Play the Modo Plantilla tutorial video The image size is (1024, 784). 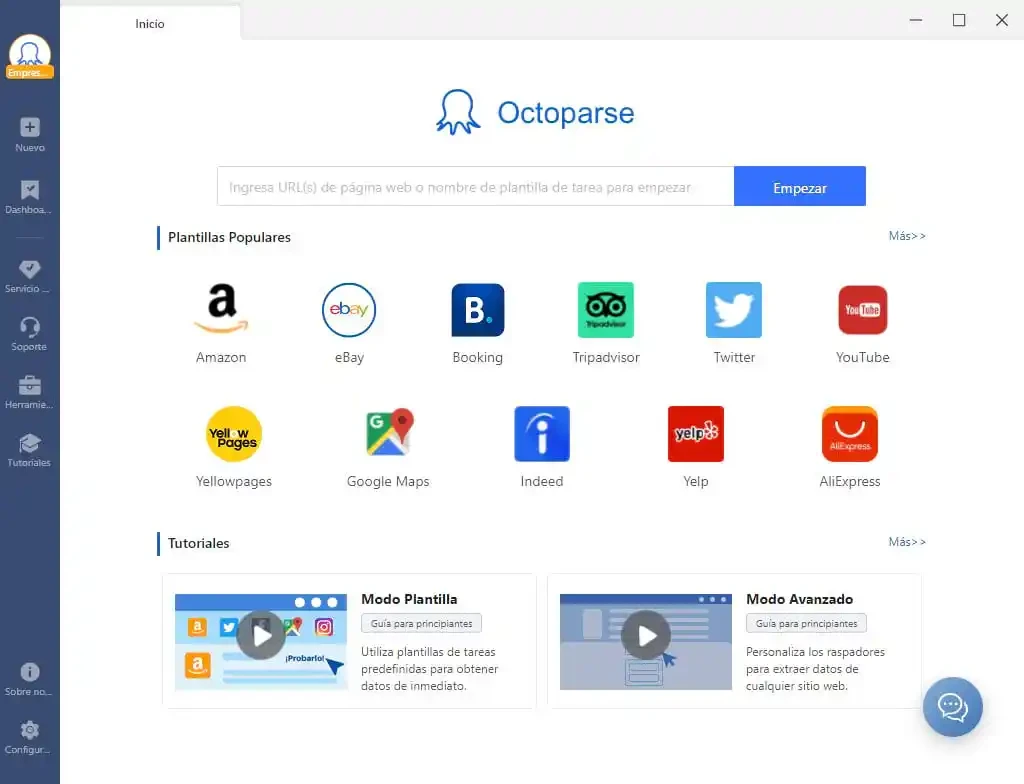pos(261,635)
